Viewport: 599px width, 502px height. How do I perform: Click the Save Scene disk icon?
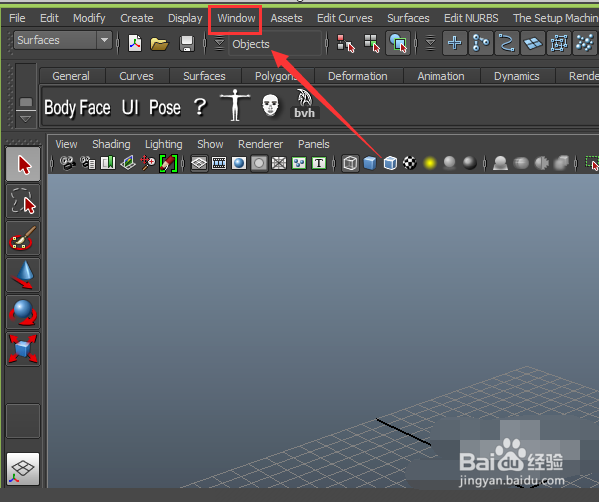[187, 44]
